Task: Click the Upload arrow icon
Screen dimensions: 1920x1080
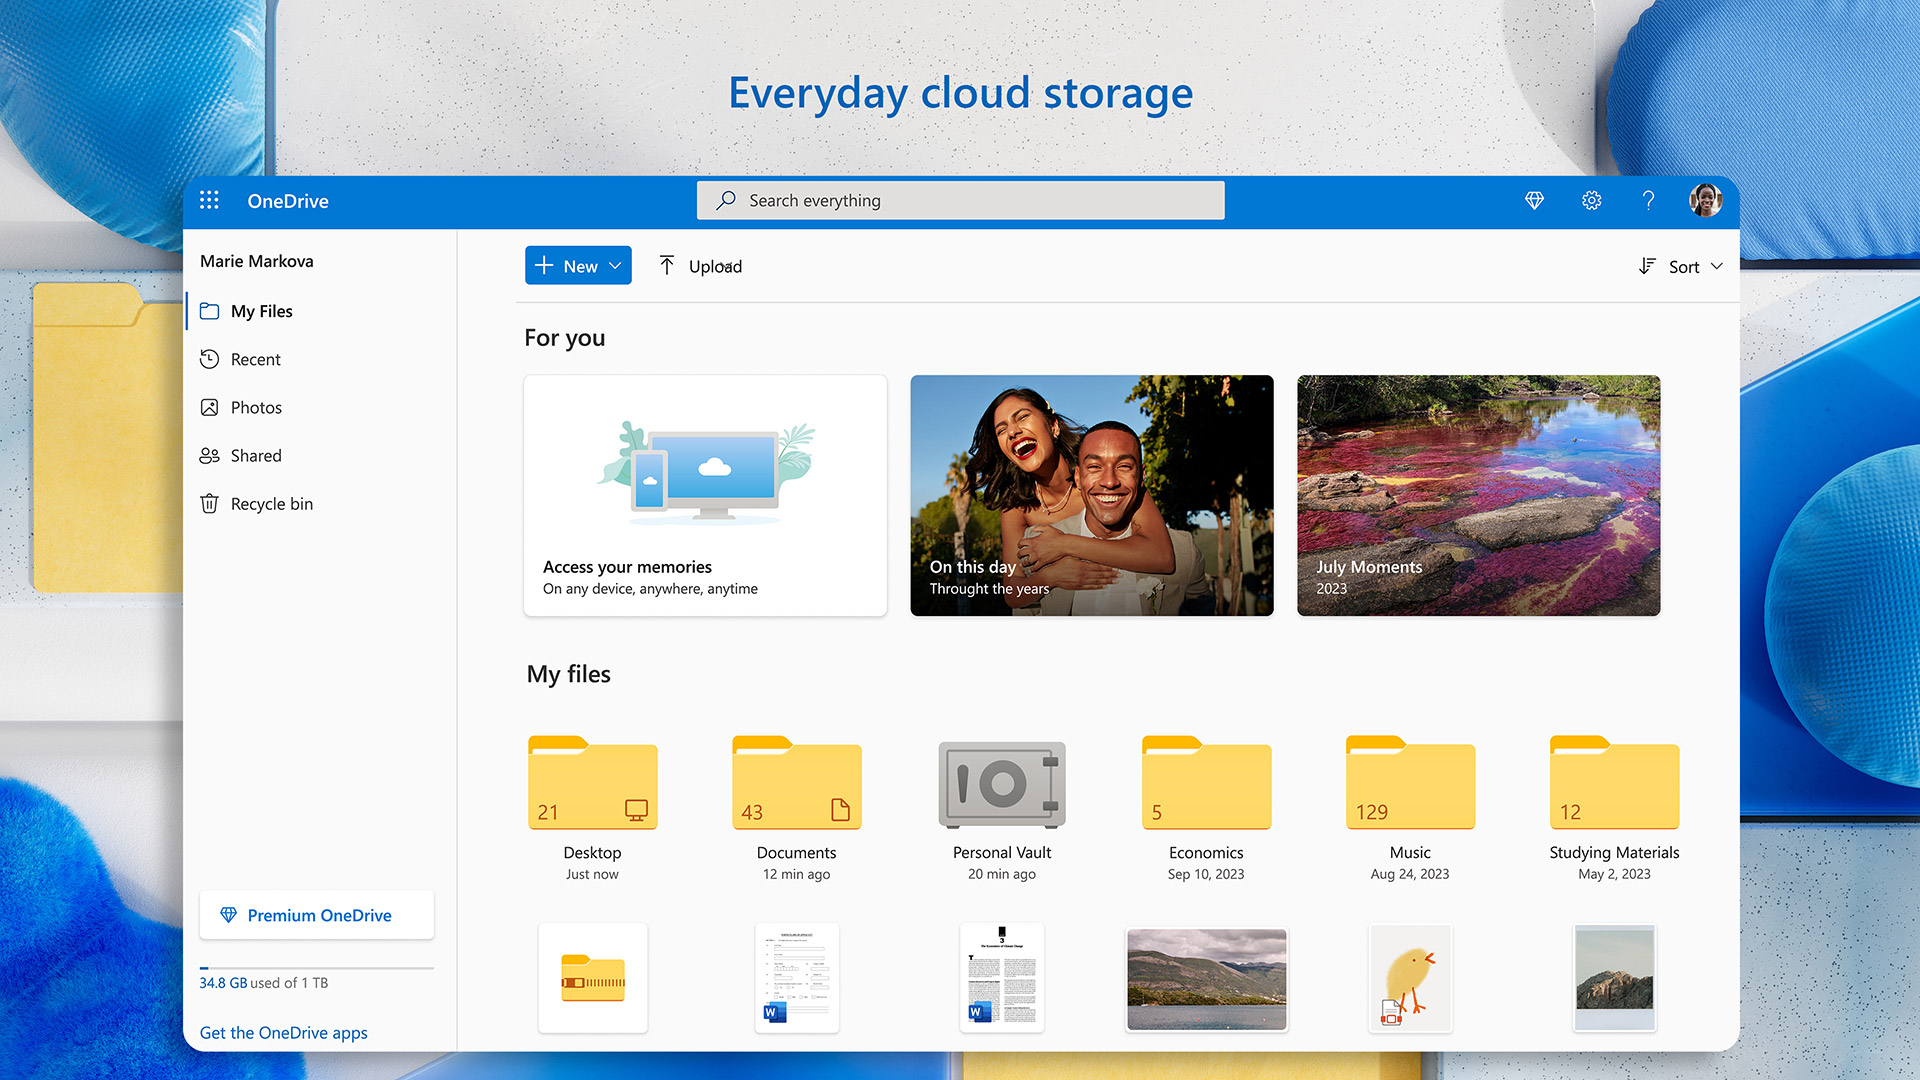Action: coord(666,265)
